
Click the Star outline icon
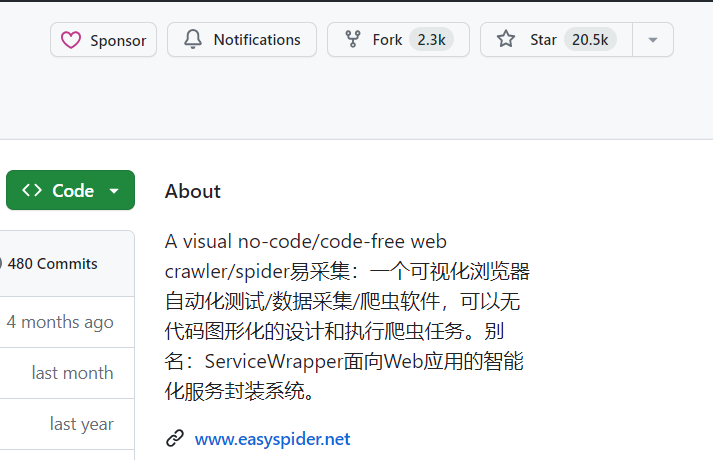pos(506,39)
